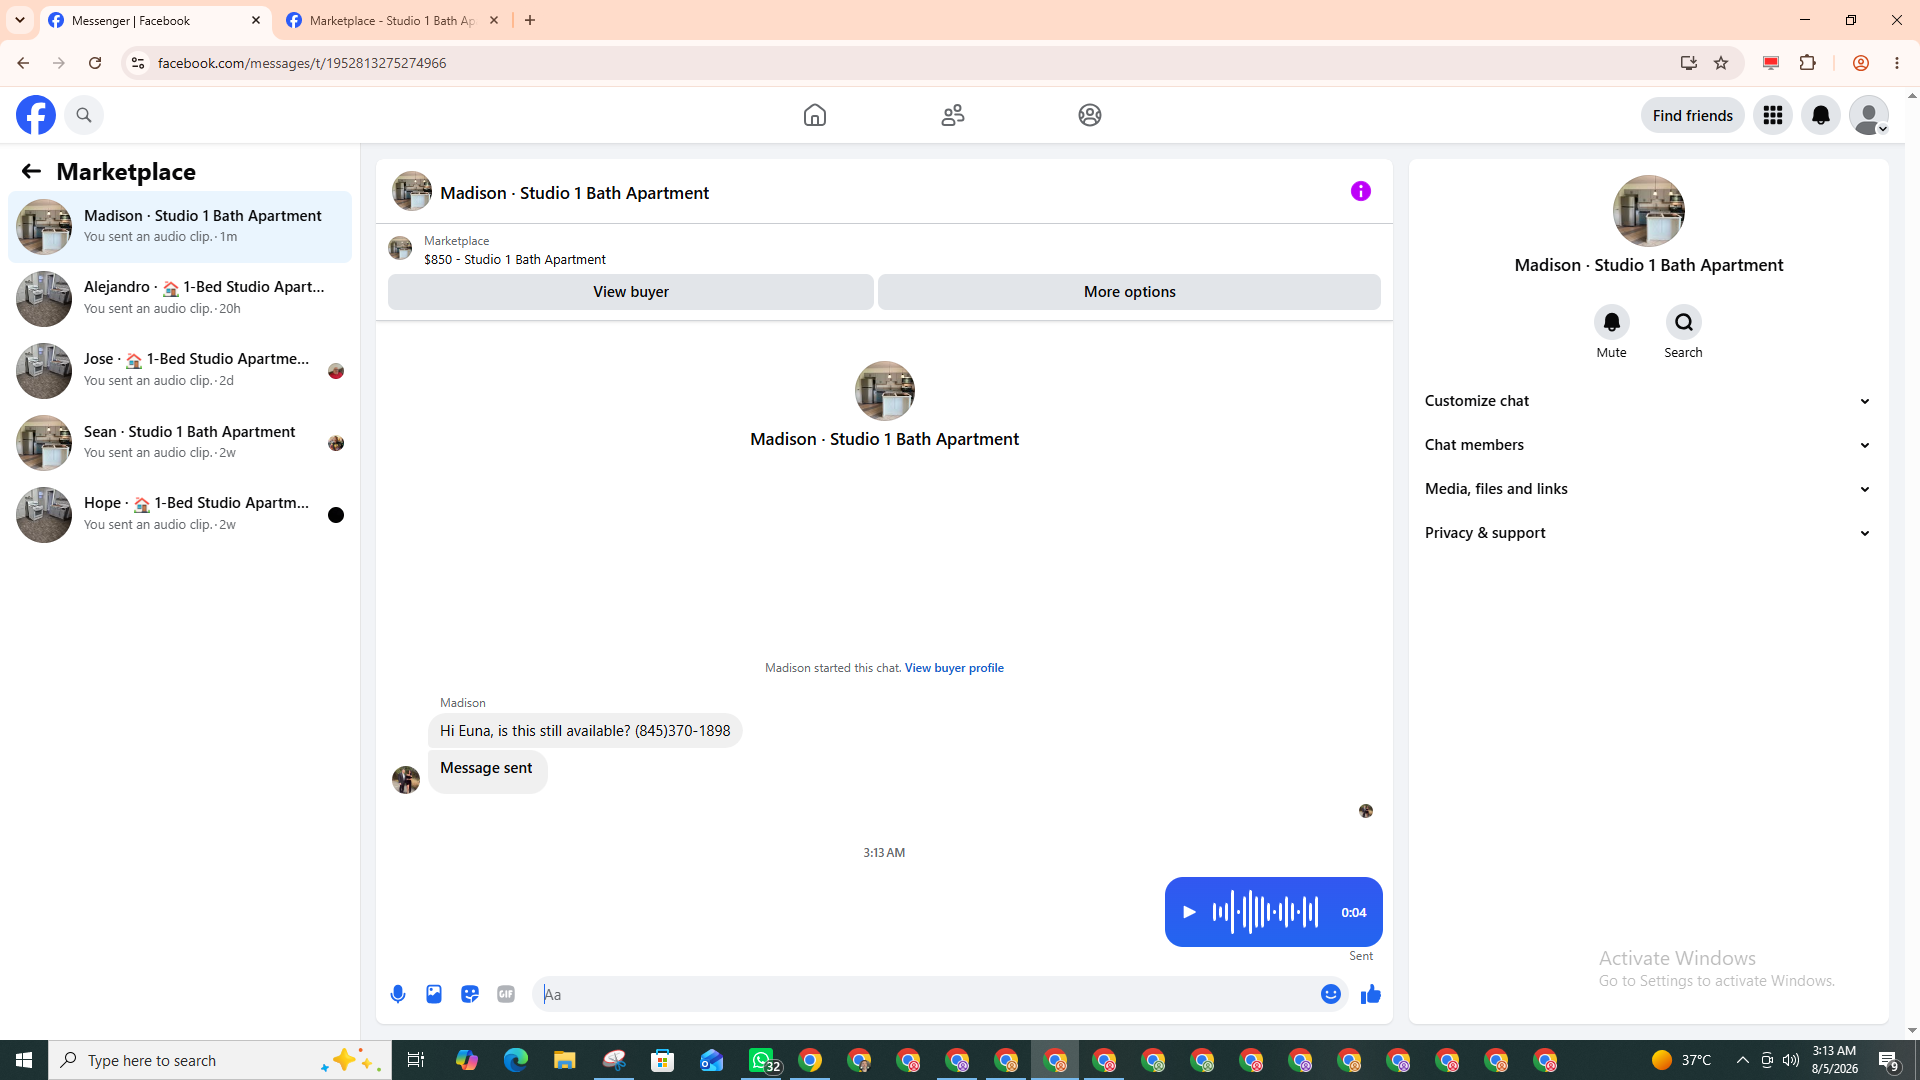1920x1080 pixels.
Task: Open Sean's Studio 1 Bath Apartment chat
Action: (180, 443)
